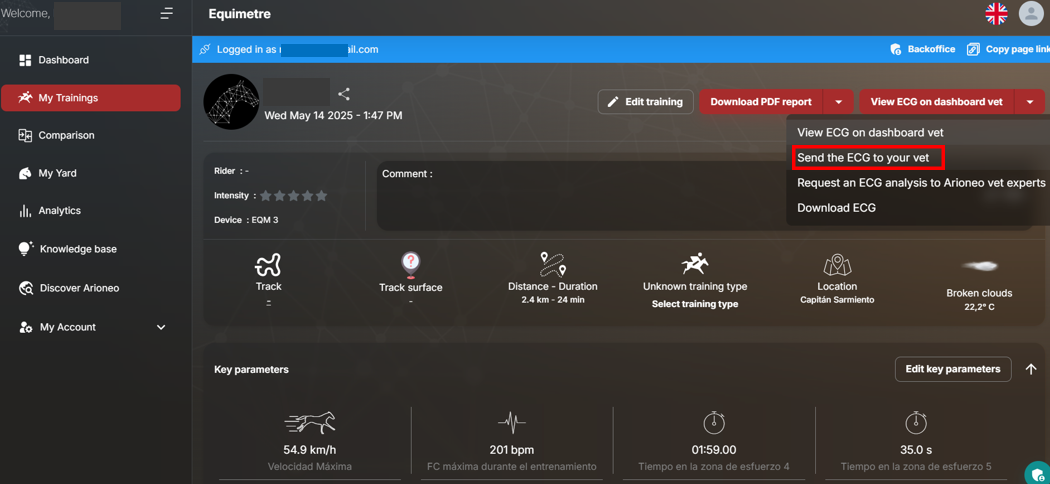Image resolution: width=1050 pixels, height=484 pixels.
Task: Open the Backoffice link
Action: 923,50
